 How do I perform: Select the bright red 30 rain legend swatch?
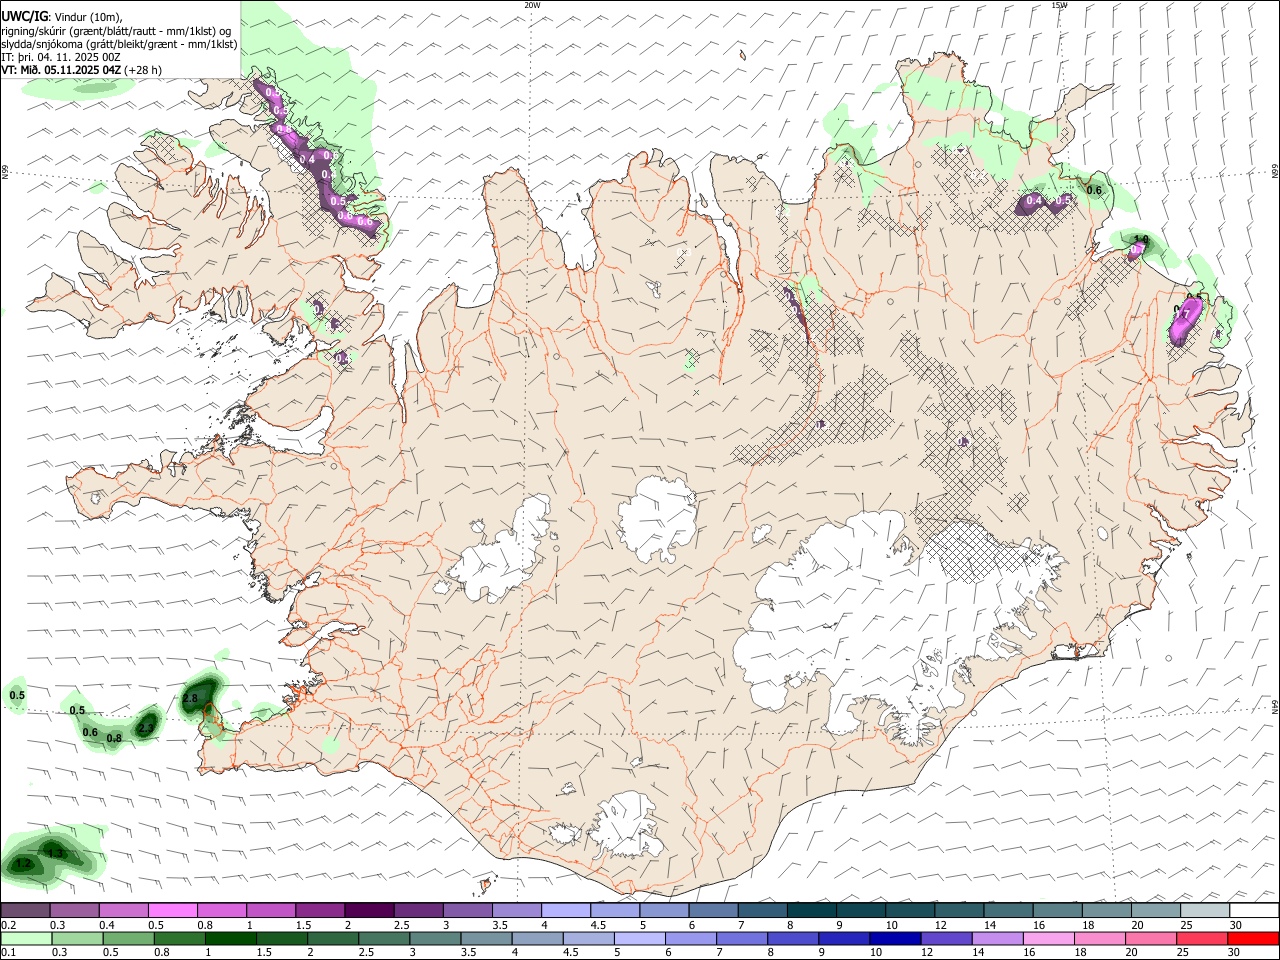(x=1252, y=938)
